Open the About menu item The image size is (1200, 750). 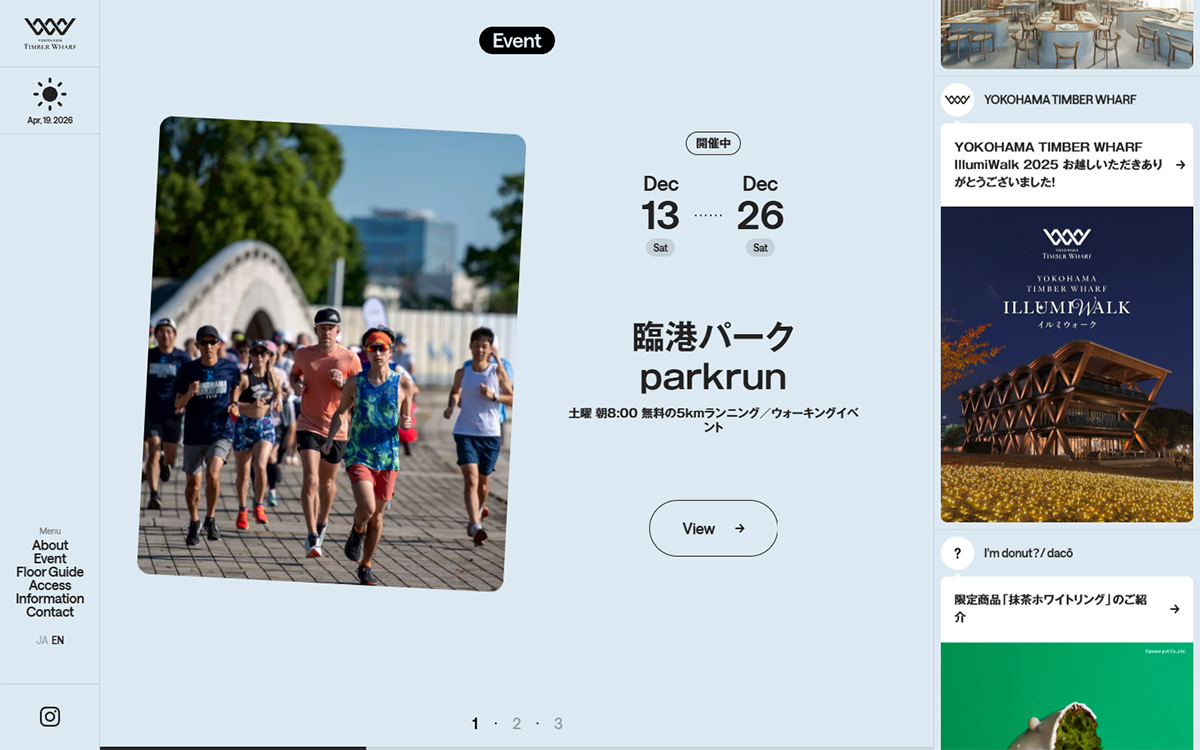point(50,546)
